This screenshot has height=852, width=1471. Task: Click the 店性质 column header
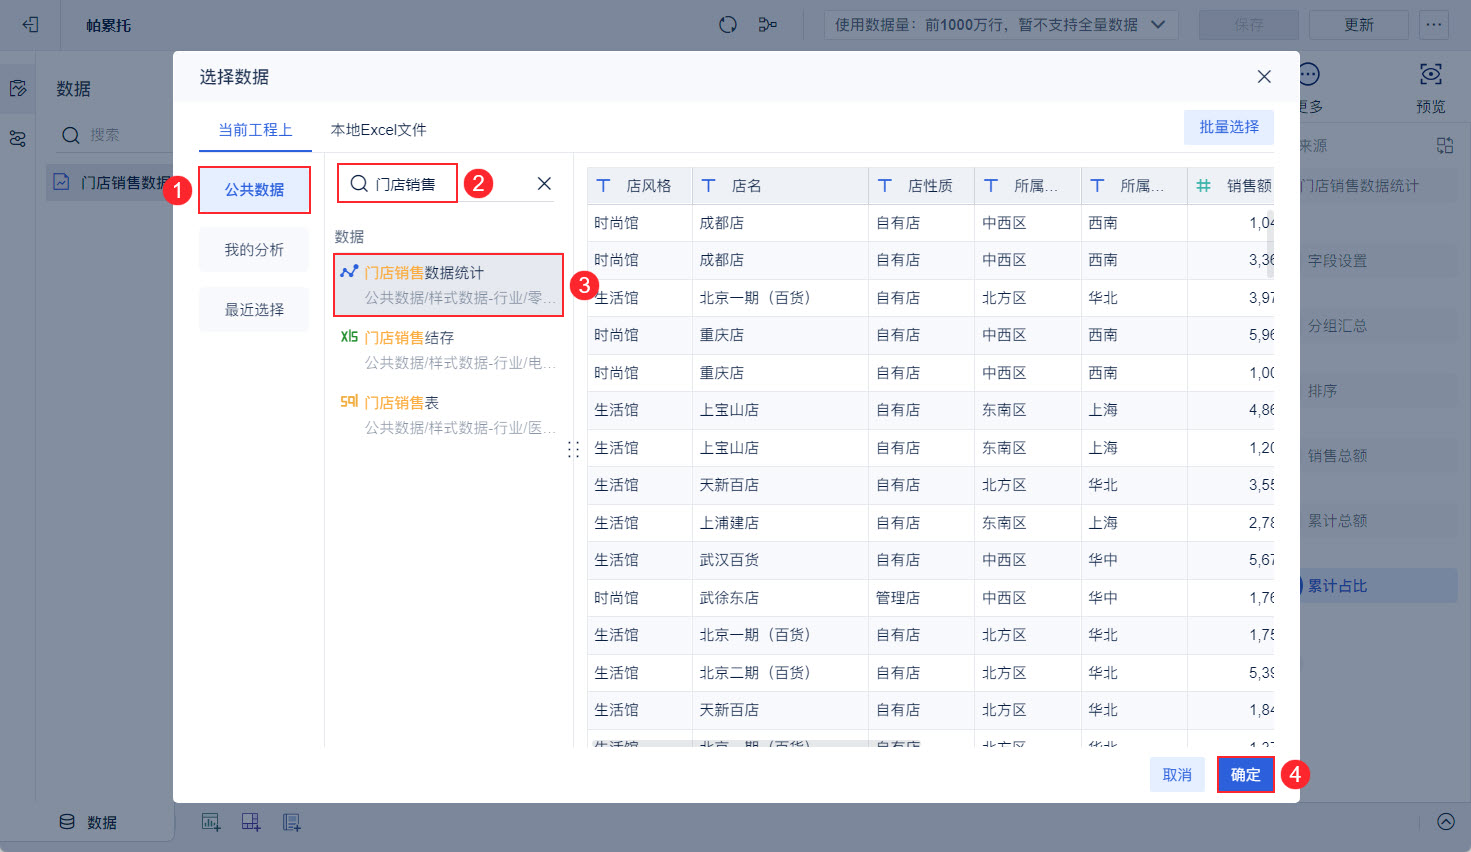click(921, 186)
